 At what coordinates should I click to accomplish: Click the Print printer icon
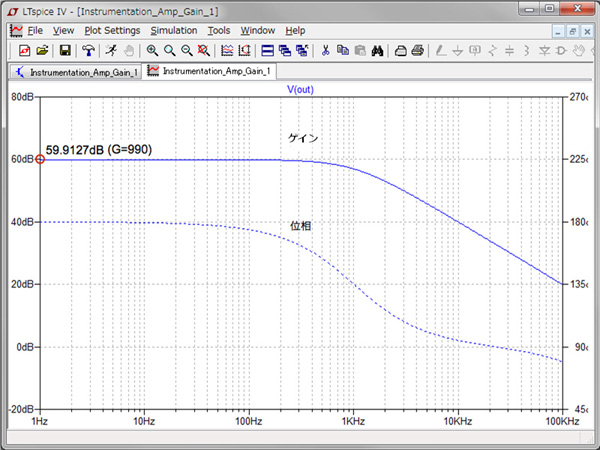pos(417,50)
